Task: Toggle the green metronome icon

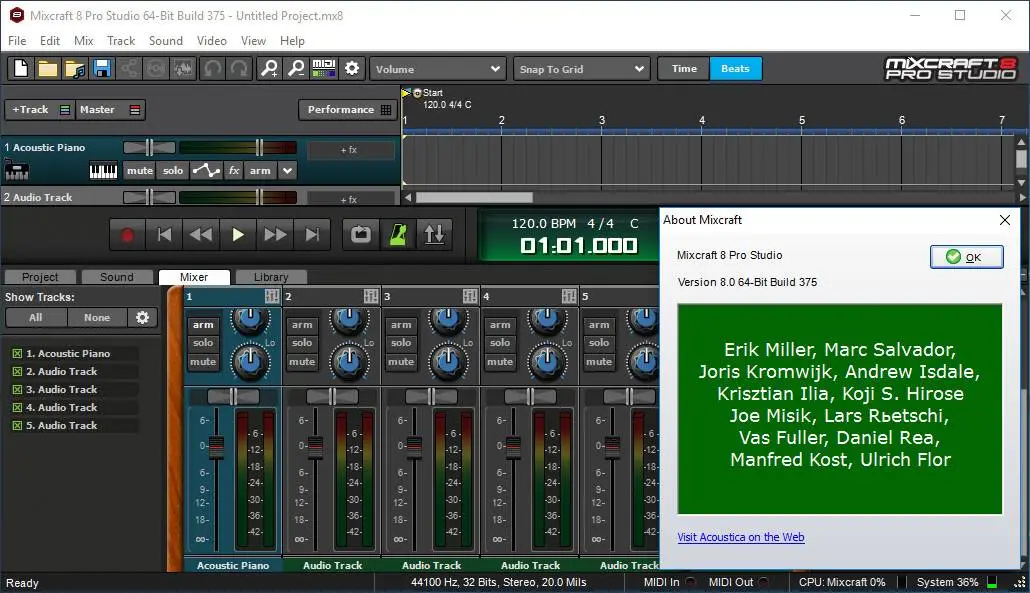Action: tap(397, 234)
